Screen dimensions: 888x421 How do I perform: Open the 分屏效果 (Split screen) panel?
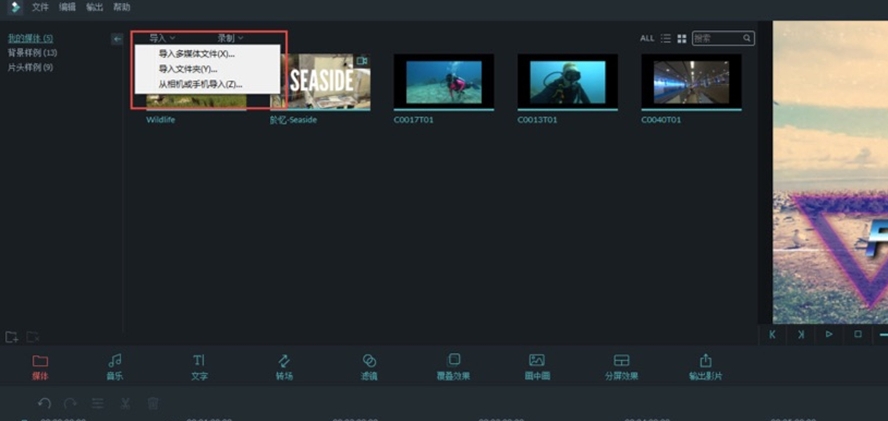[x=621, y=361]
